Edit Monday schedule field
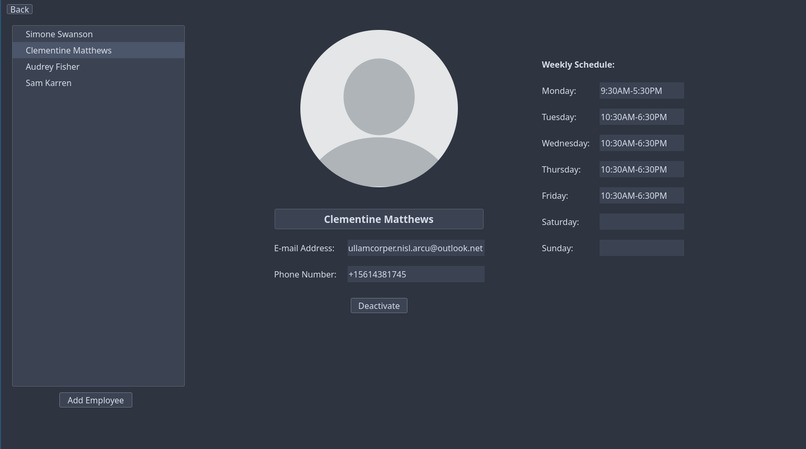Screen dimensions: 806x449 642,91
